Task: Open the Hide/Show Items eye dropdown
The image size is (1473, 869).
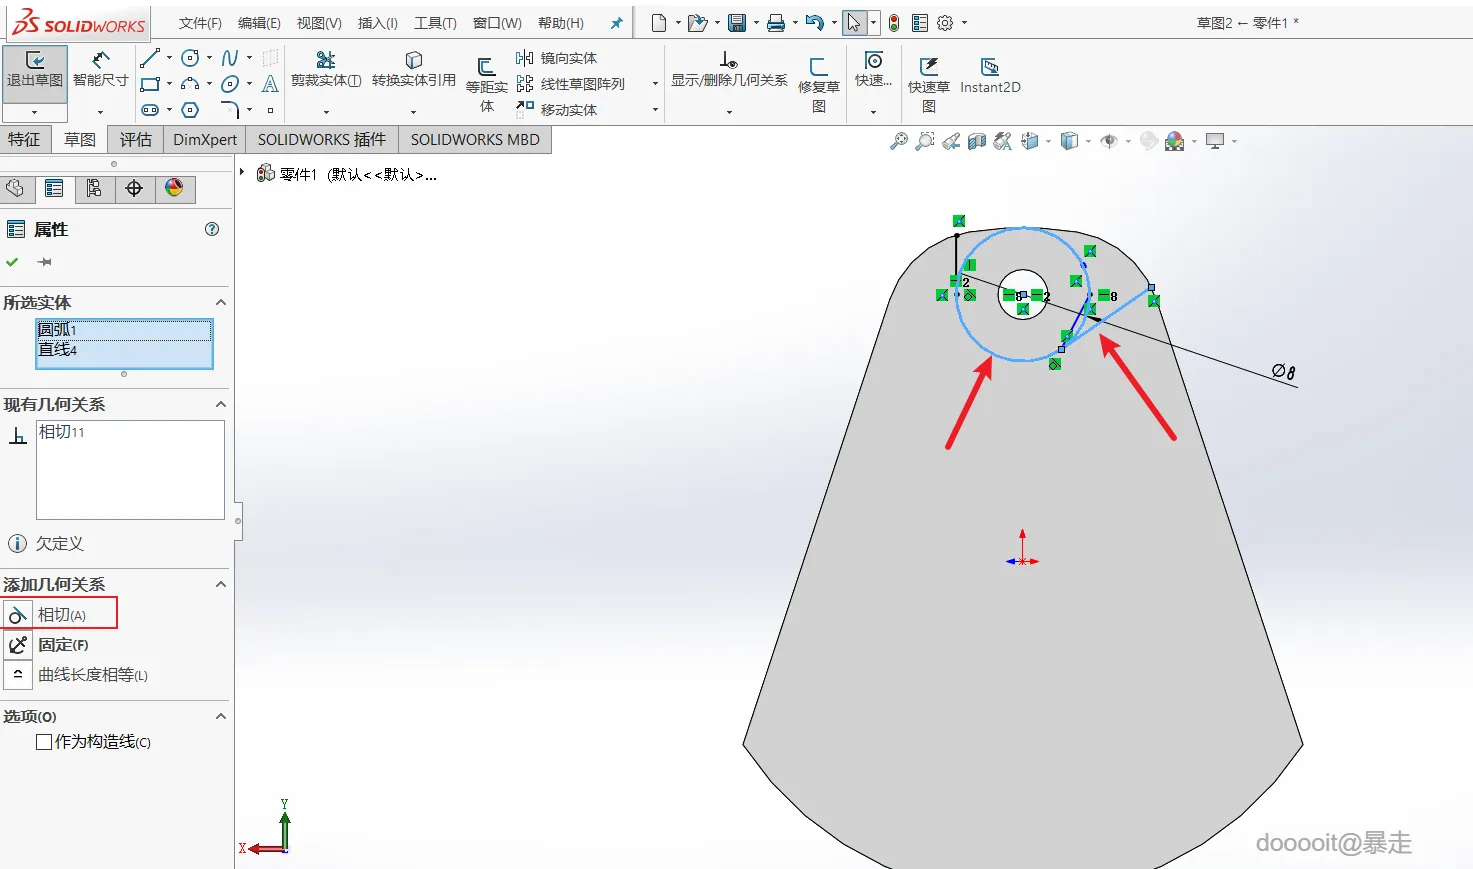Action: (x=1128, y=142)
